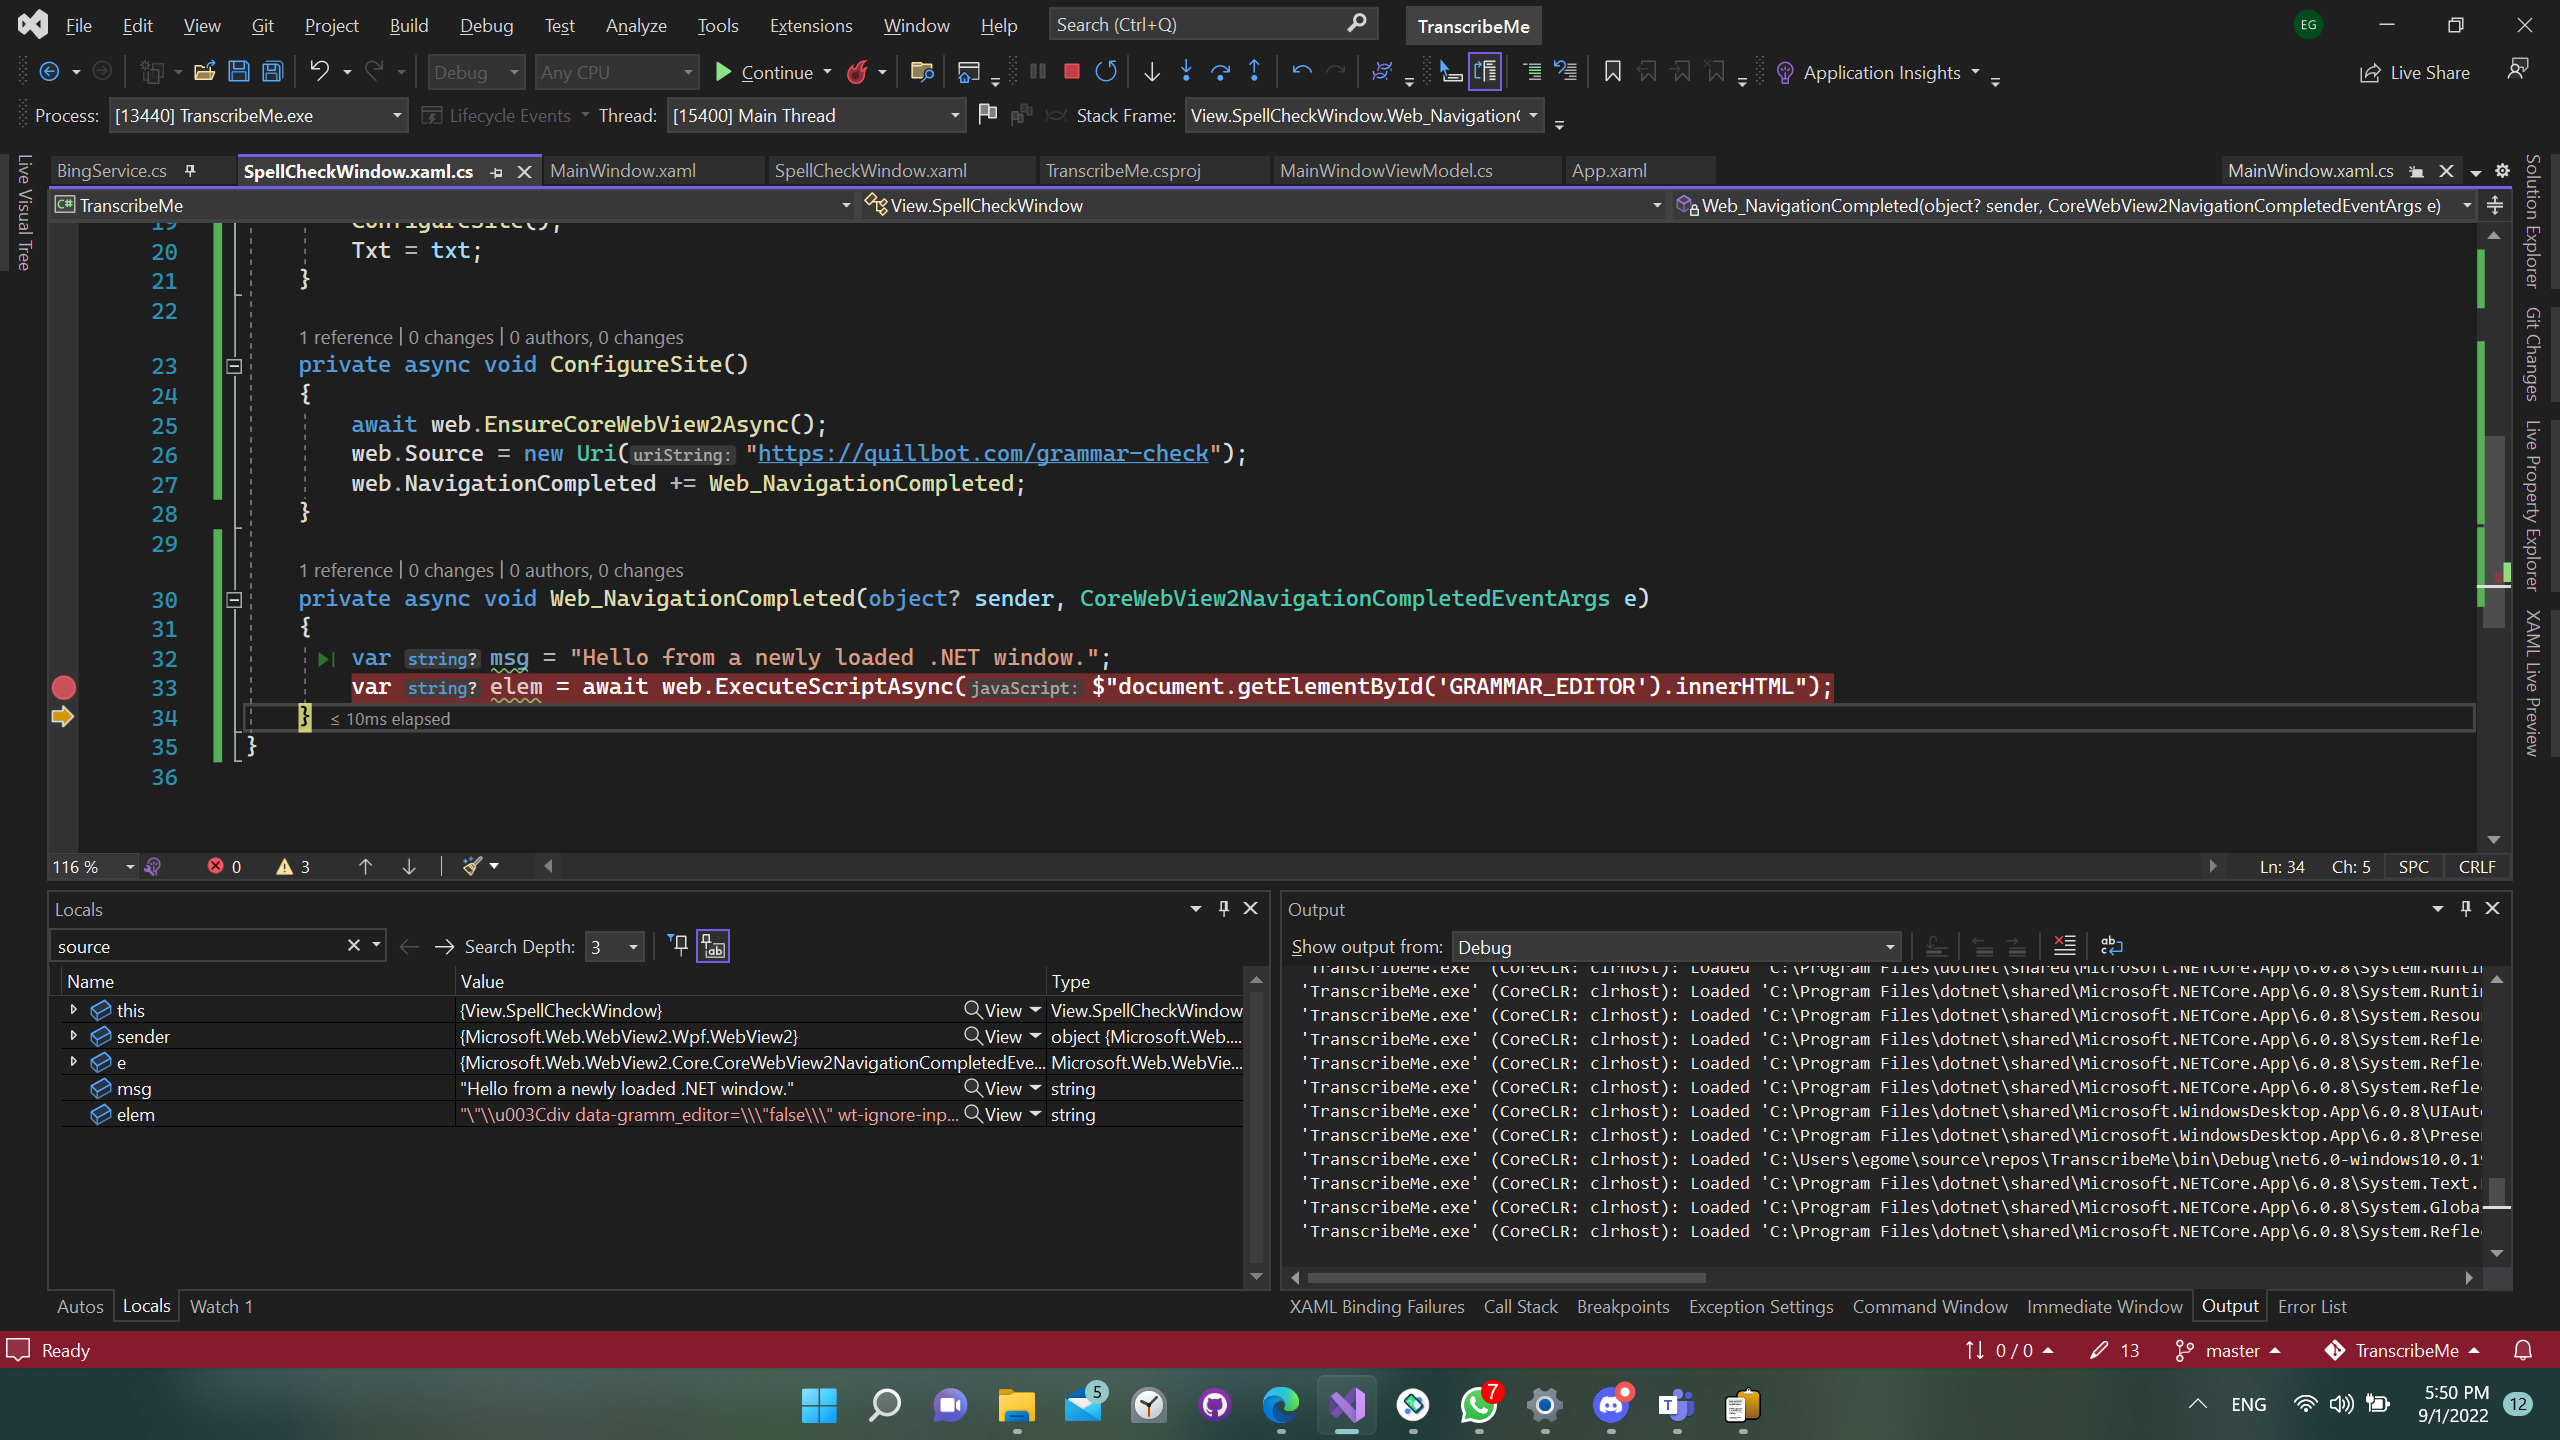Stop debugging with the red square icon
2560x1440 pixels.
1071,71
